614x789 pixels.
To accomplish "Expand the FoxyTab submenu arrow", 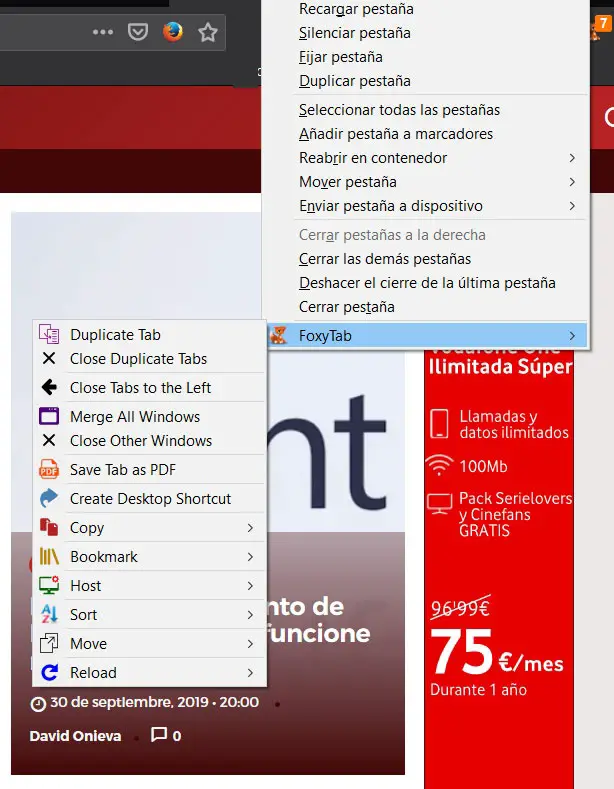I will tap(572, 336).
